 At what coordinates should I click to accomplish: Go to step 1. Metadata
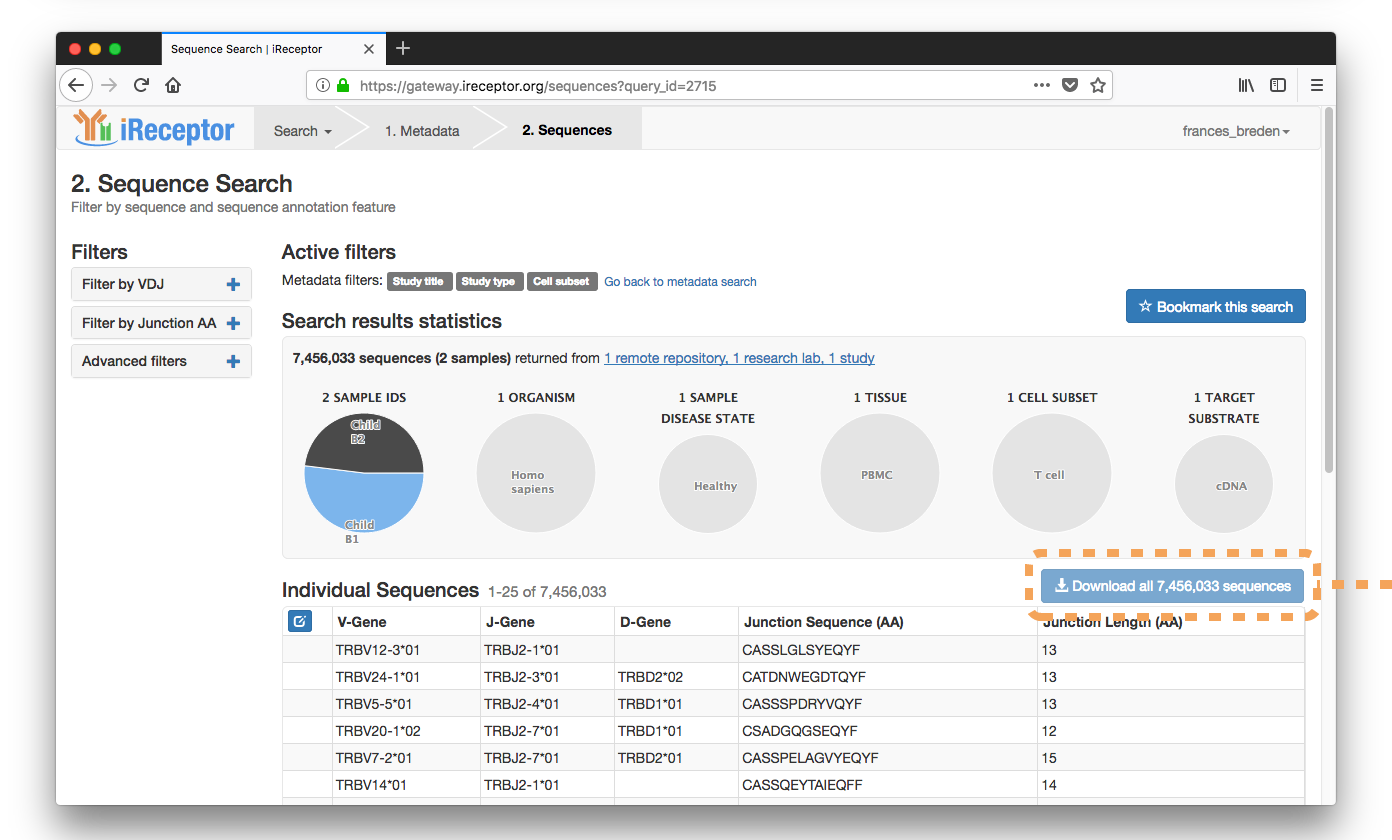[422, 131]
